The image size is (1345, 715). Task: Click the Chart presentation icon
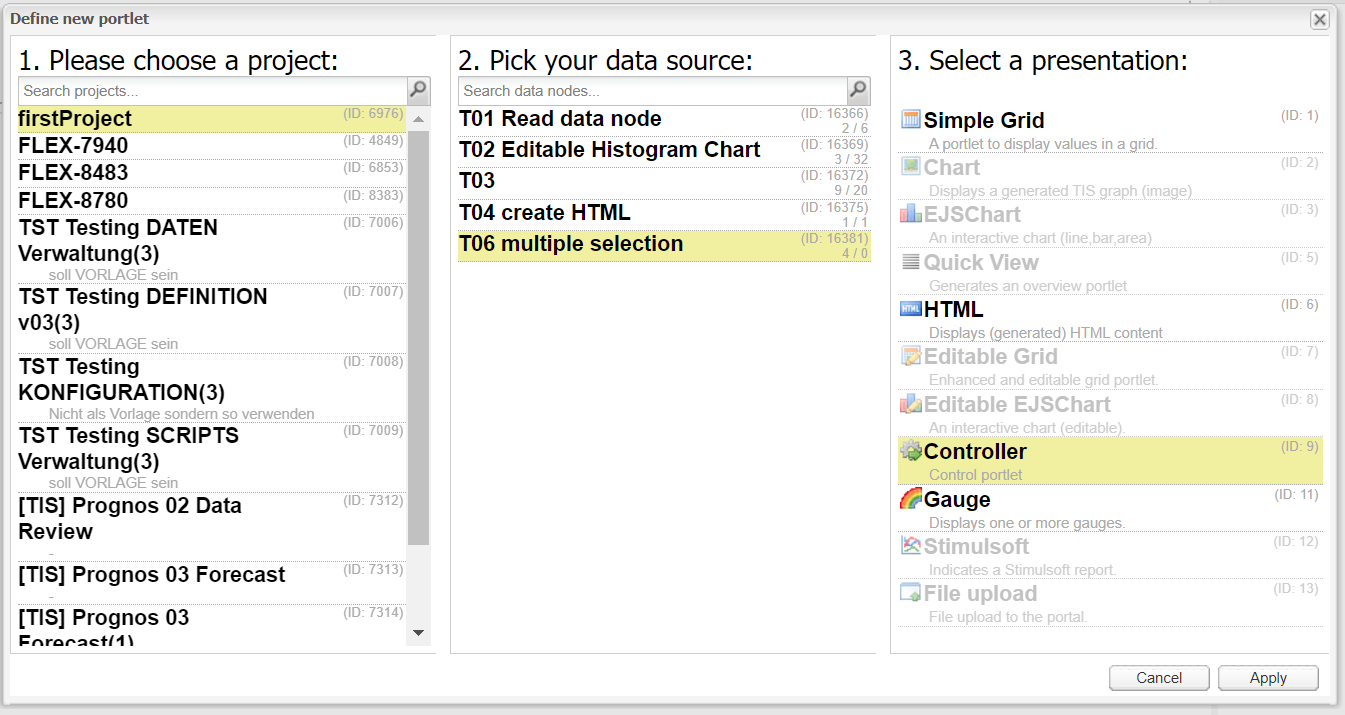(911, 167)
